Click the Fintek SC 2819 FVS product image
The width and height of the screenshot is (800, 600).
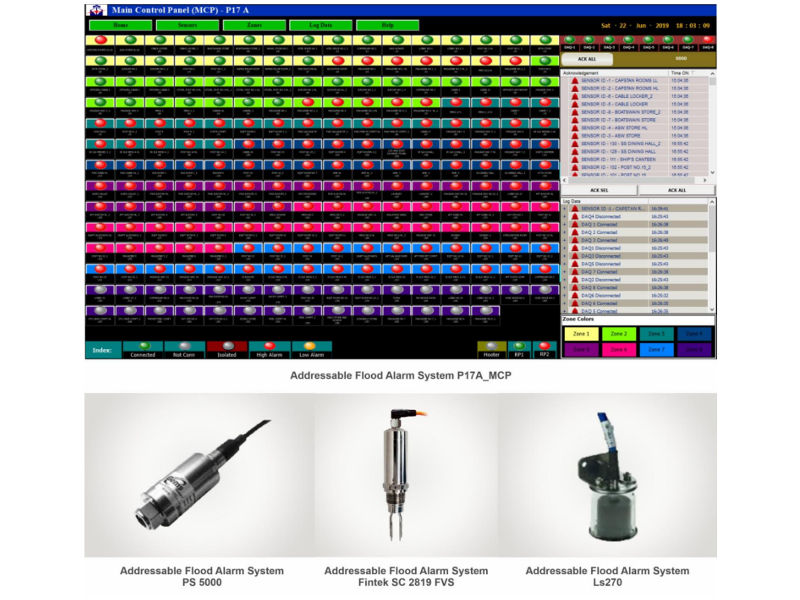click(406, 475)
